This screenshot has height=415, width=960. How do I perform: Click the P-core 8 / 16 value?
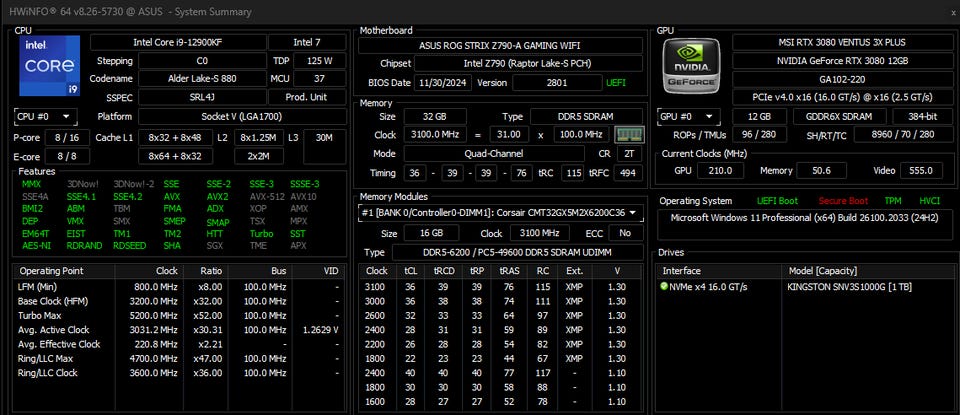[69, 137]
